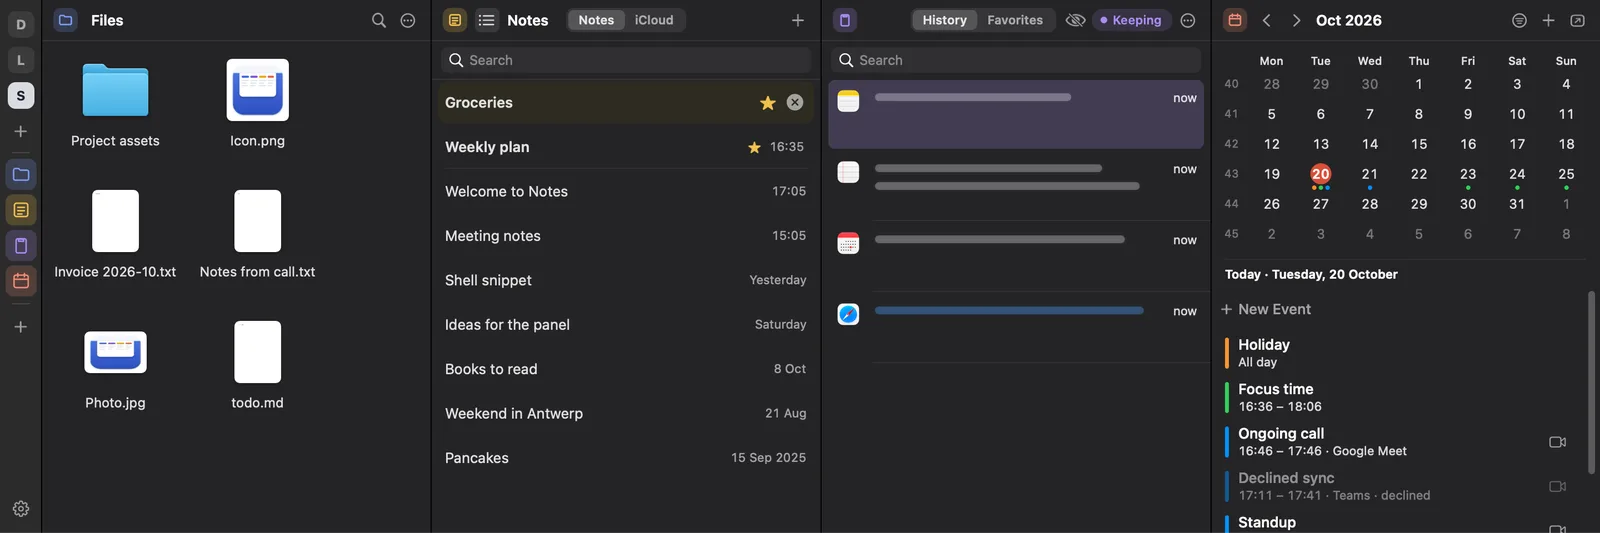Open the Notes panel from the sidebar

pos(21,210)
